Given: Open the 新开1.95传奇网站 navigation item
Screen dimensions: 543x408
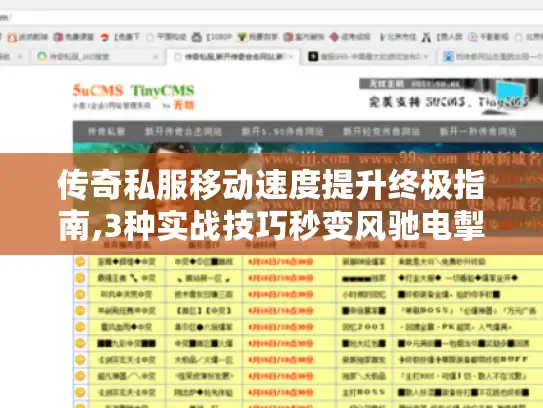Looking at the screenshot, I should point(282,131).
